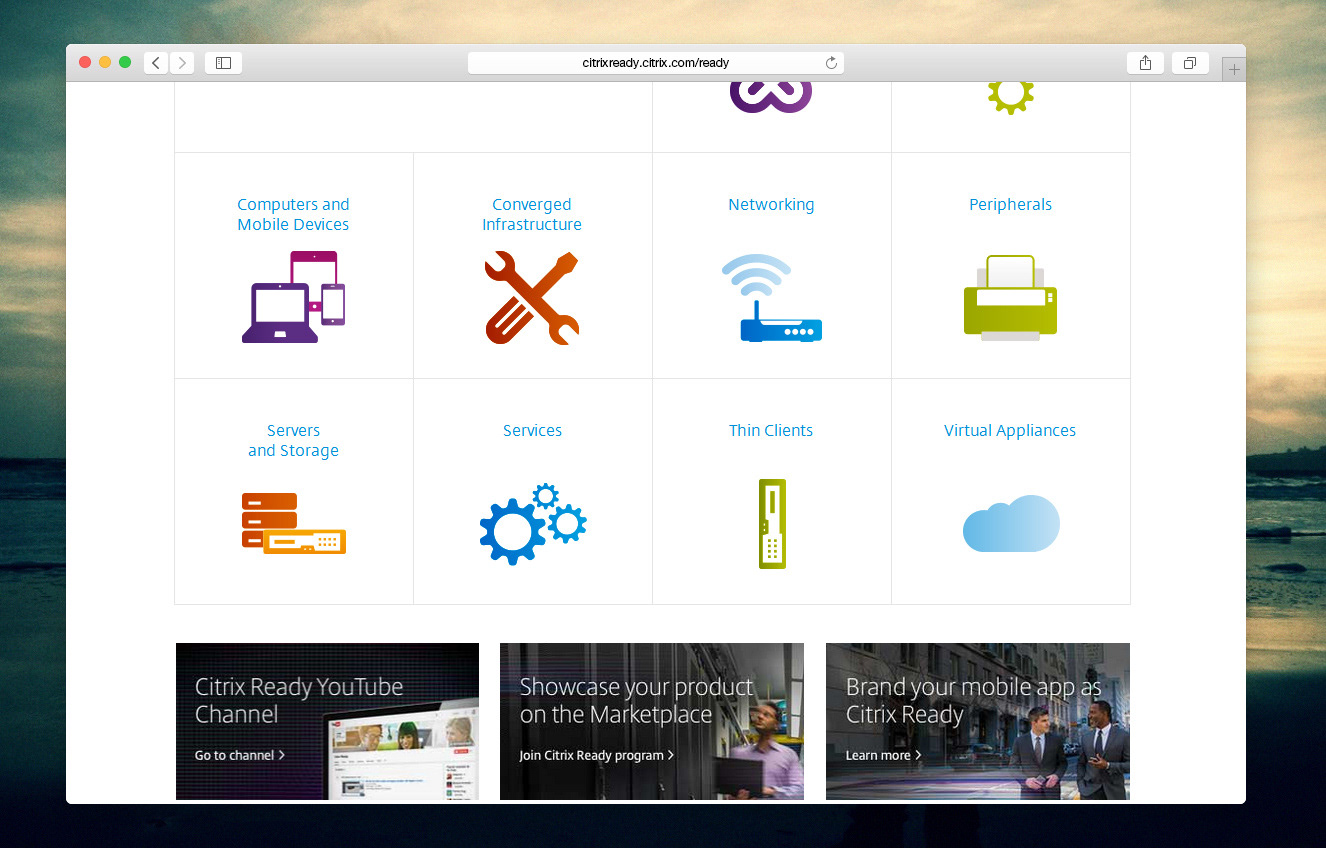
Task: Click the Peripherals text link
Action: tap(1010, 204)
